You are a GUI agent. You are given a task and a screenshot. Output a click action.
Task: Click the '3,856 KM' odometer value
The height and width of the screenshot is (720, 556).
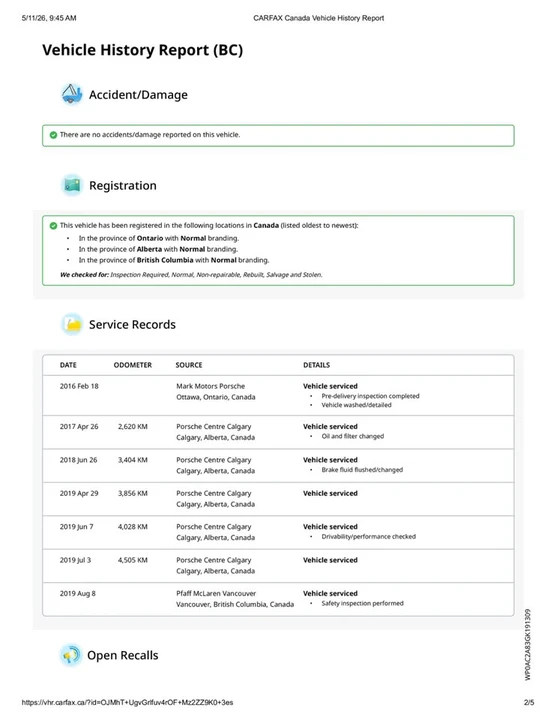click(x=133, y=493)
